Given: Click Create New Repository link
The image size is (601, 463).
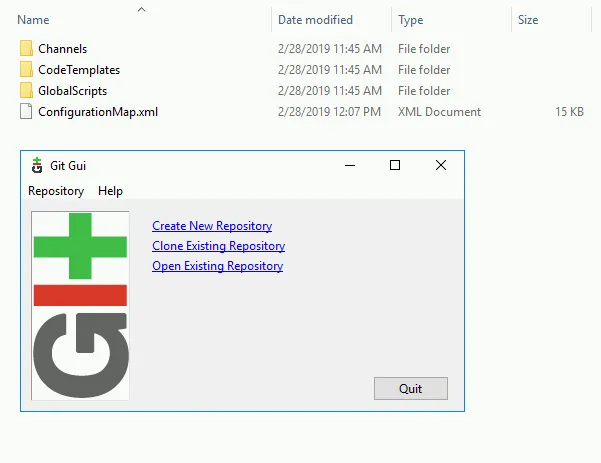Looking at the screenshot, I should [x=212, y=226].
